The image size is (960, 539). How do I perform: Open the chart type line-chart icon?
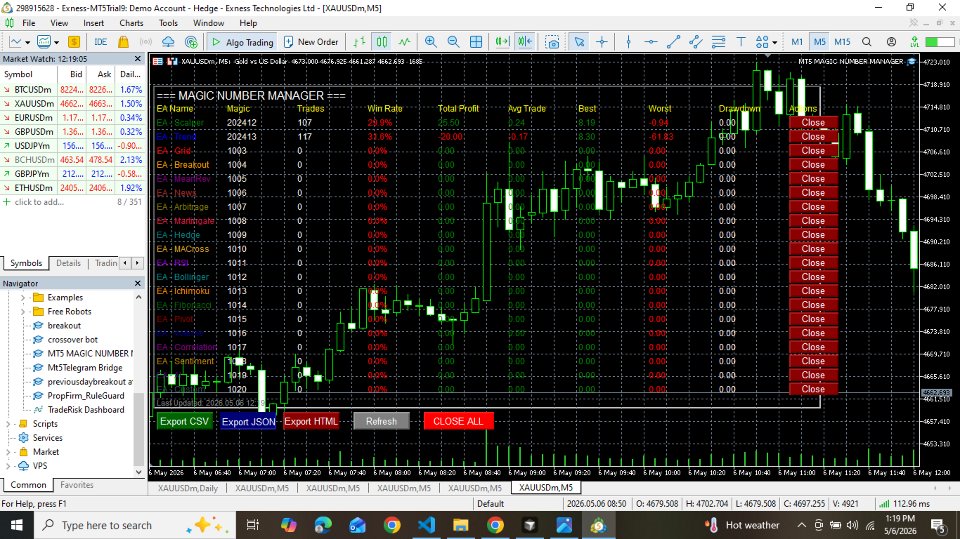[x=15, y=42]
